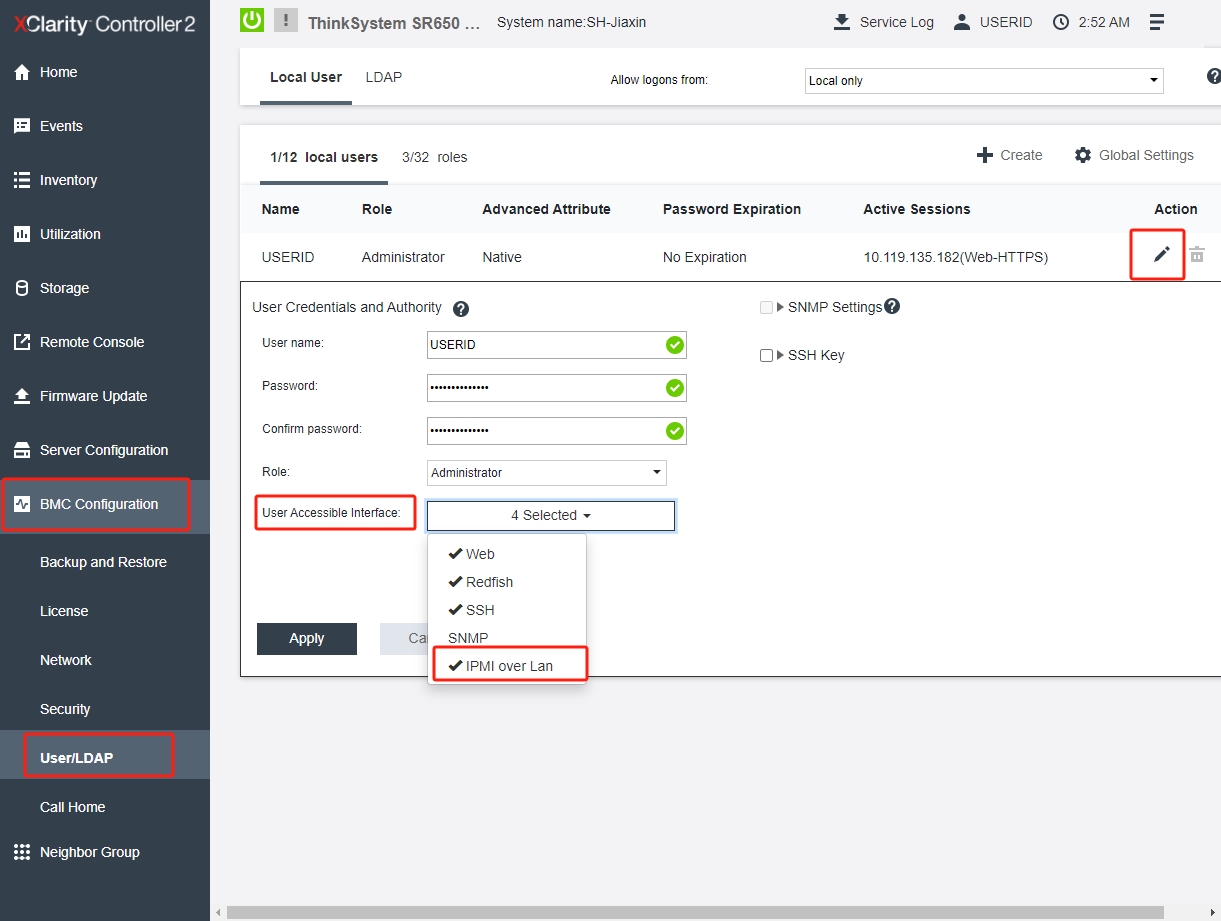Click the green power status icon
Image resolution: width=1221 pixels, height=921 pixels.
[253, 20]
